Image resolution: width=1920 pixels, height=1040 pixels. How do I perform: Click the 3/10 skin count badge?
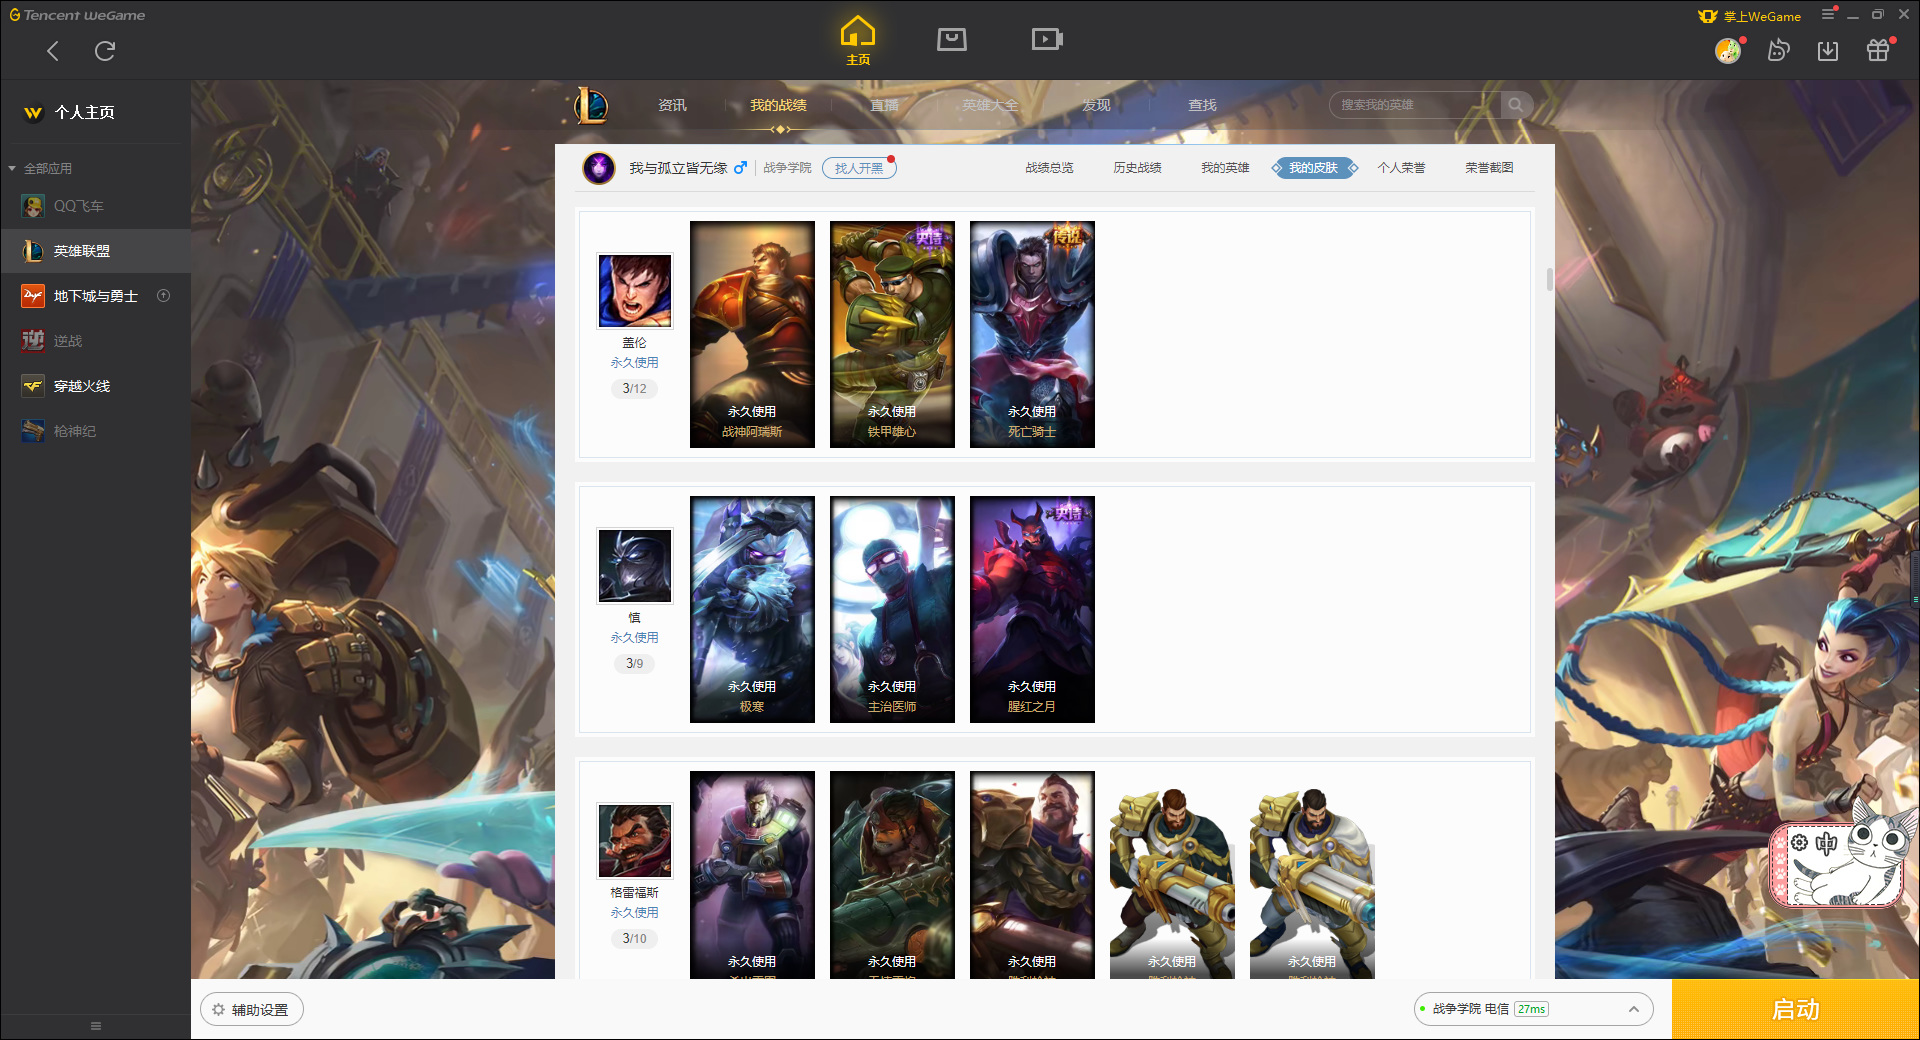[x=634, y=939]
